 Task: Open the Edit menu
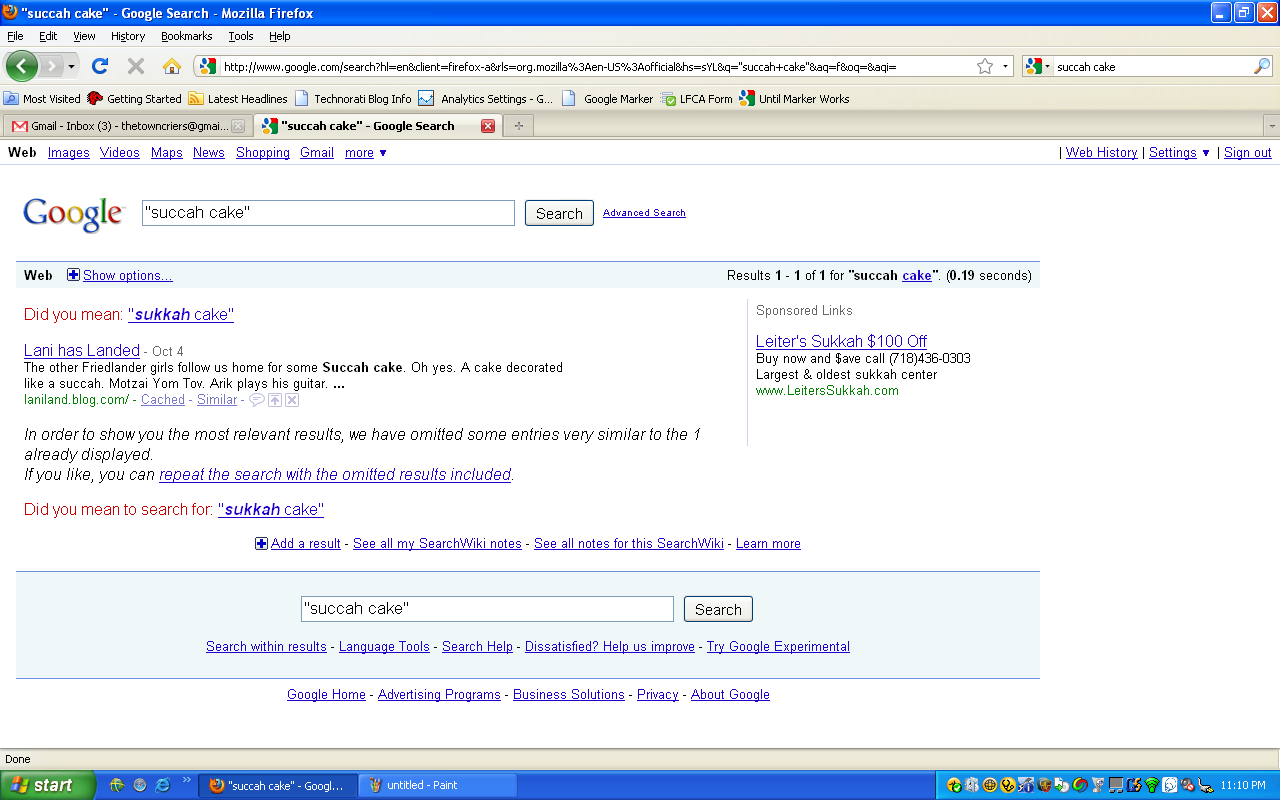click(x=48, y=36)
